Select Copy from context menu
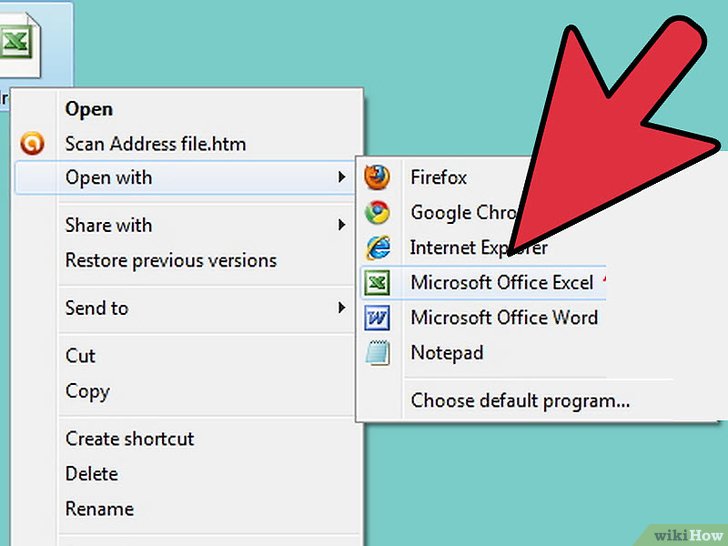Image resolution: width=728 pixels, height=546 pixels. (87, 392)
